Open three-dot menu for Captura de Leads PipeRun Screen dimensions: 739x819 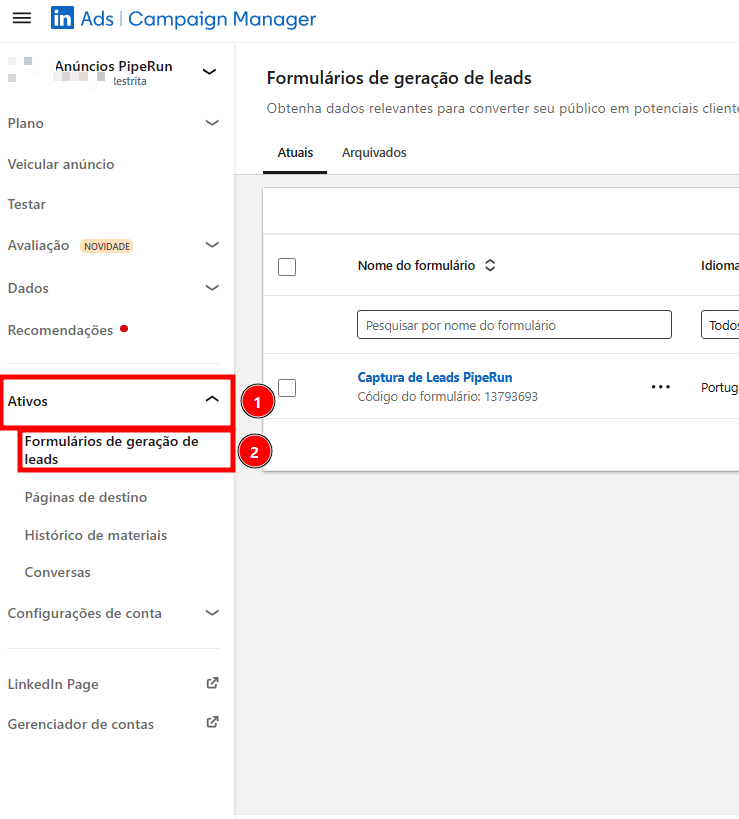pyautogui.click(x=660, y=387)
